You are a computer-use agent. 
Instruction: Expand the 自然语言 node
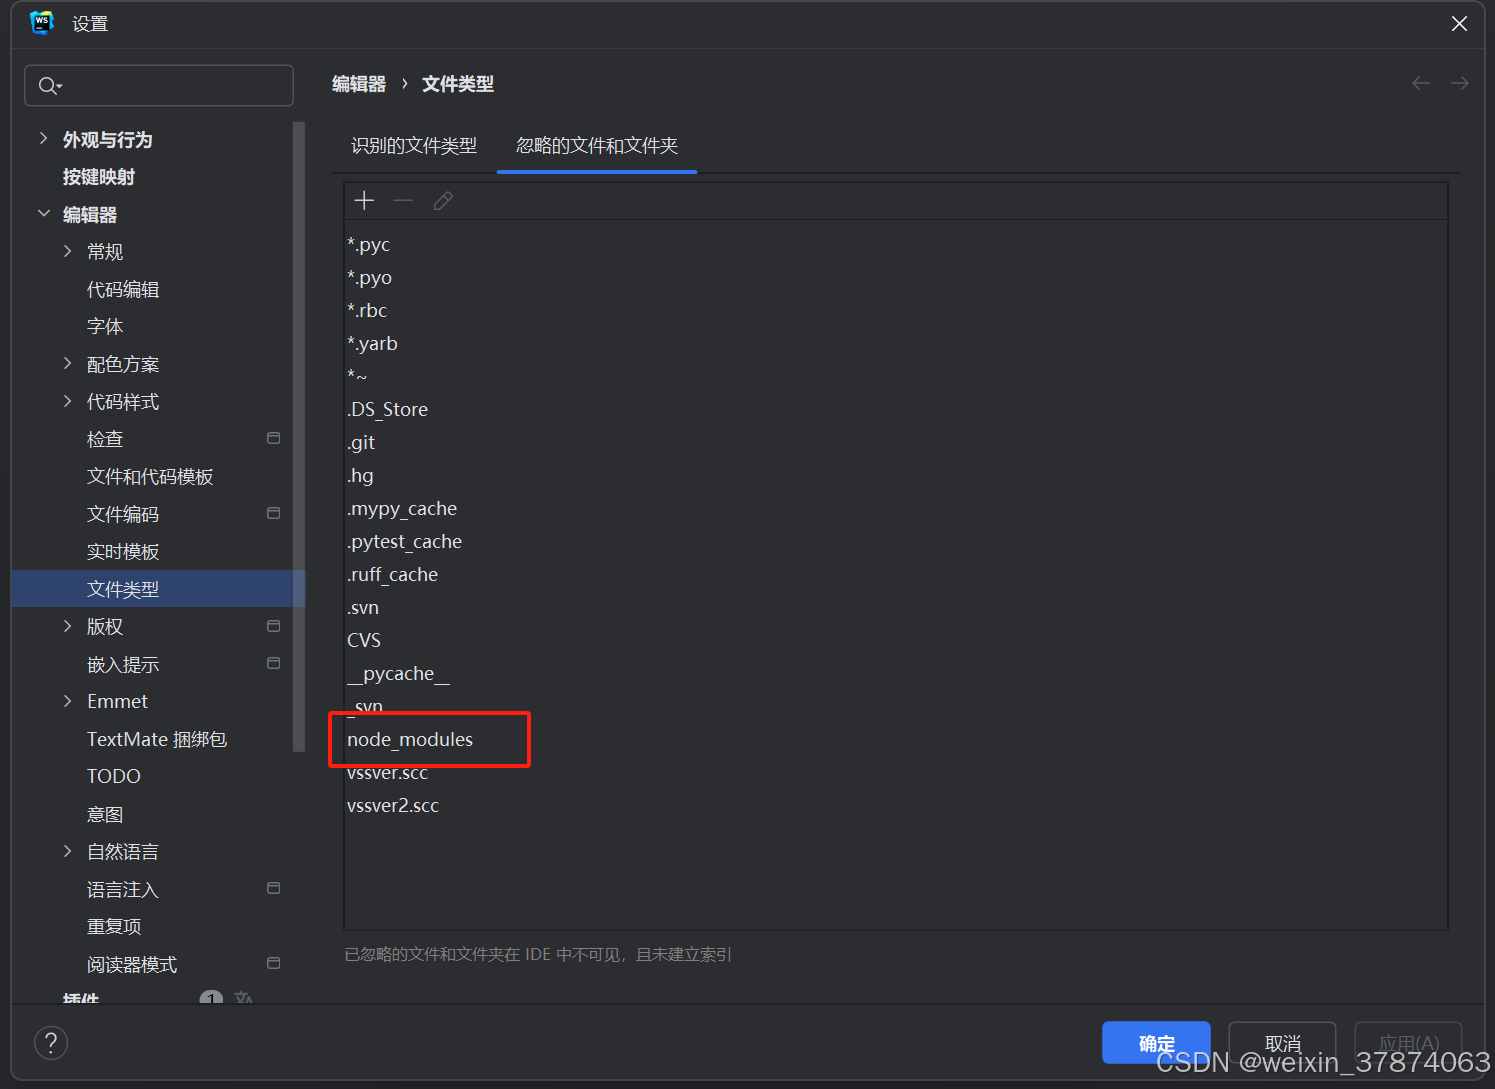tap(66, 850)
